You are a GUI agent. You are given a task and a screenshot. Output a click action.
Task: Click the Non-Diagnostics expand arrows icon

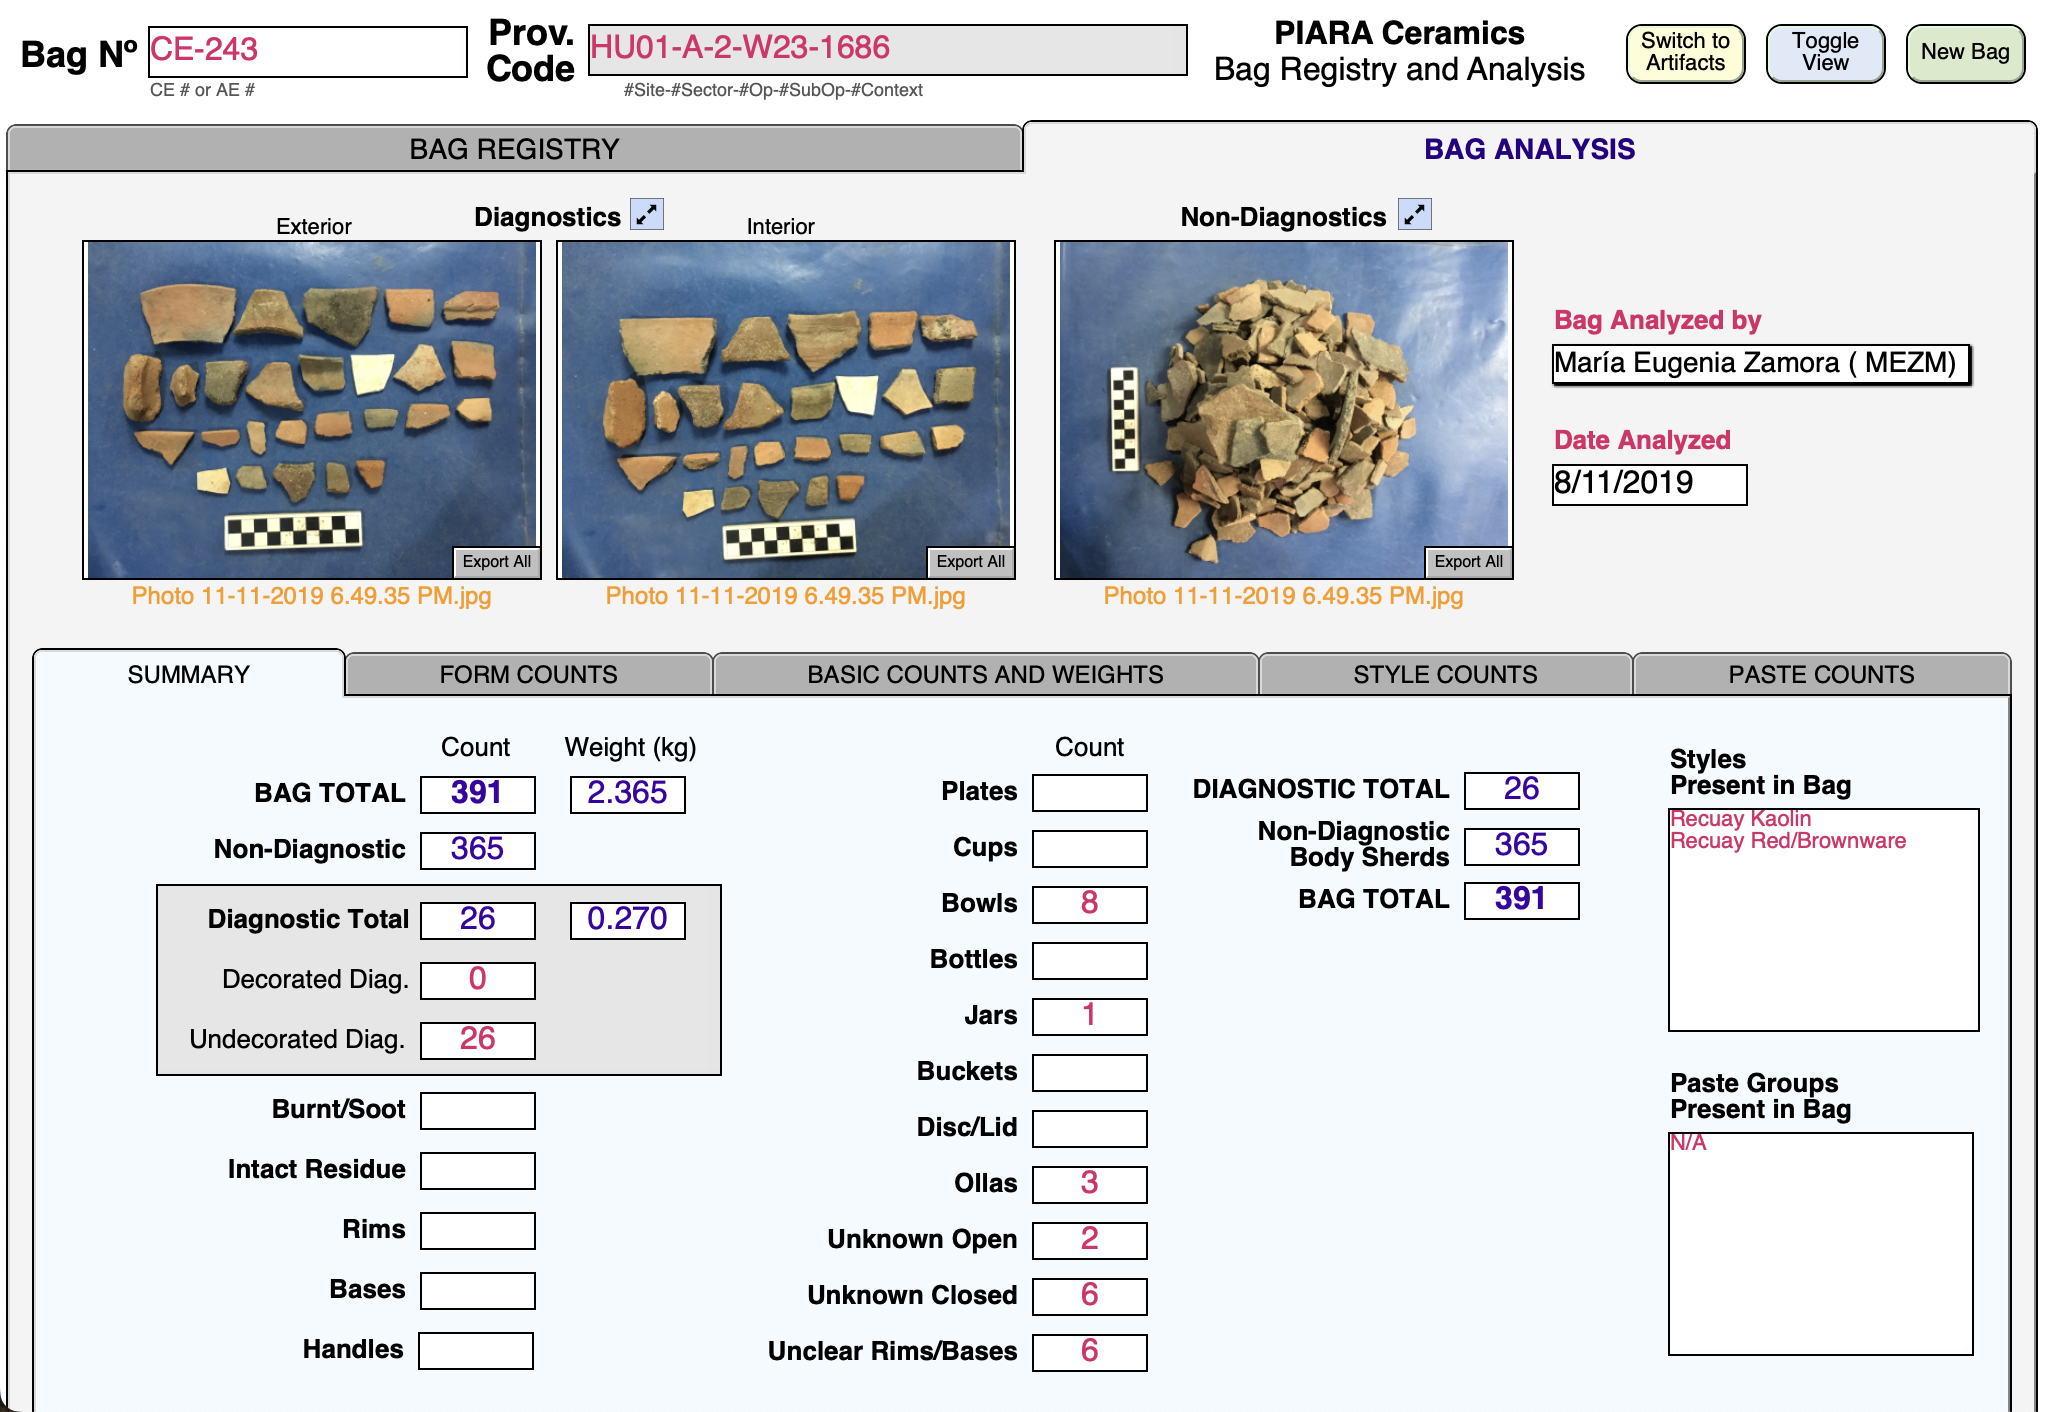point(1414,214)
